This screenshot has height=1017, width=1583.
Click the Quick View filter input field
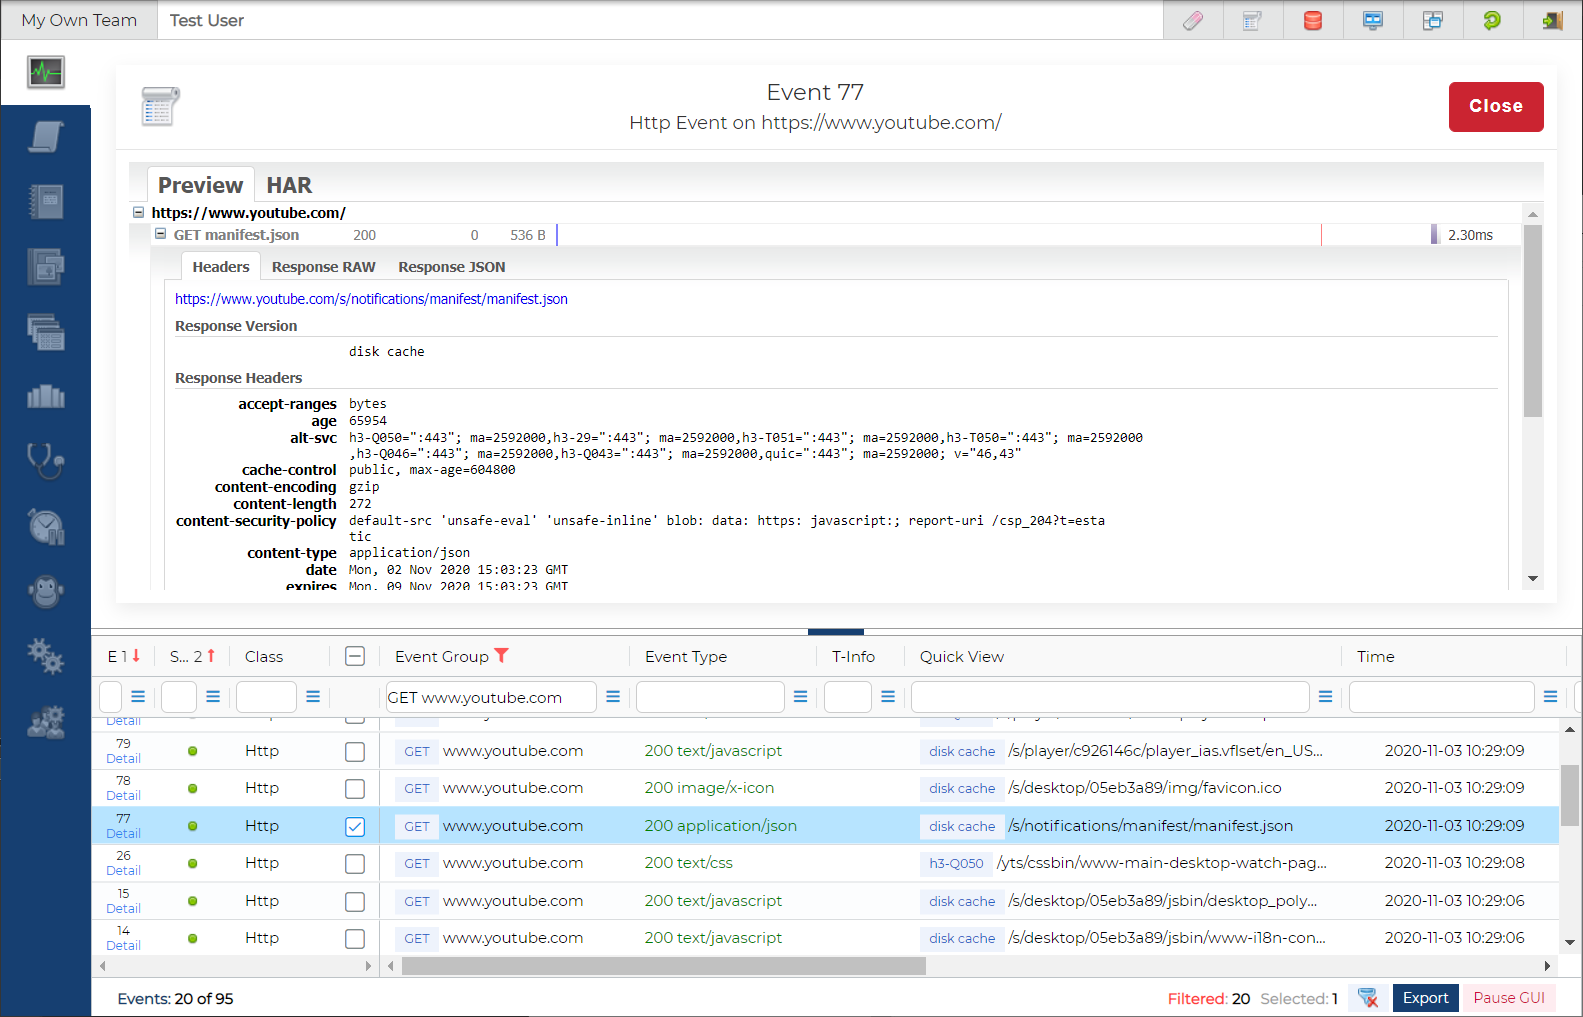(1110, 697)
